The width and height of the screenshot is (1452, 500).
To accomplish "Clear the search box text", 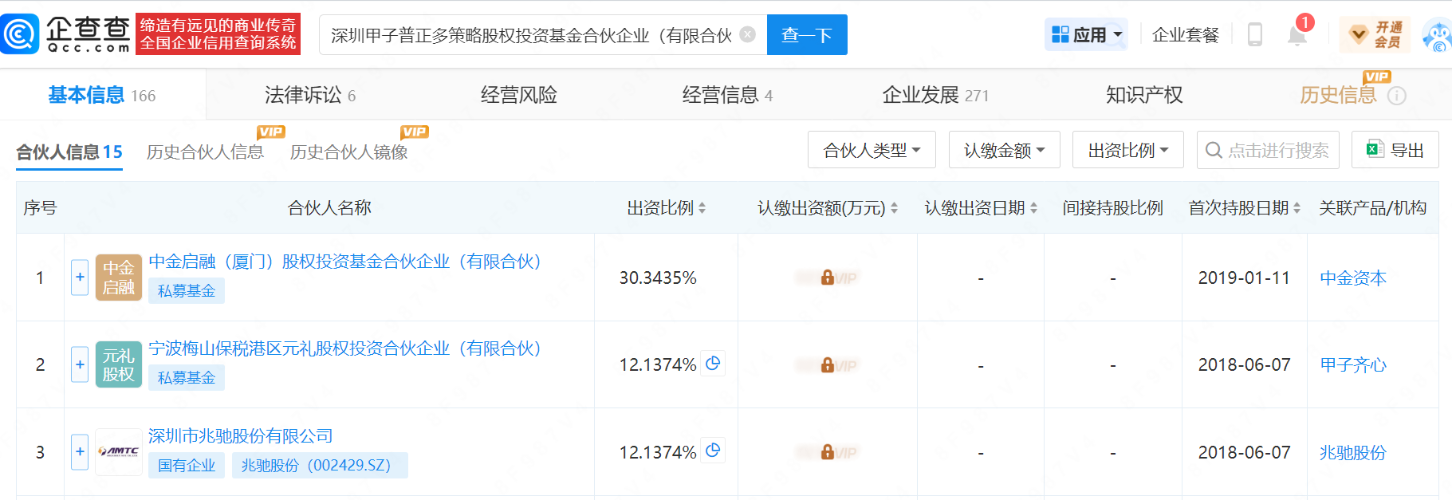I will click(747, 35).
